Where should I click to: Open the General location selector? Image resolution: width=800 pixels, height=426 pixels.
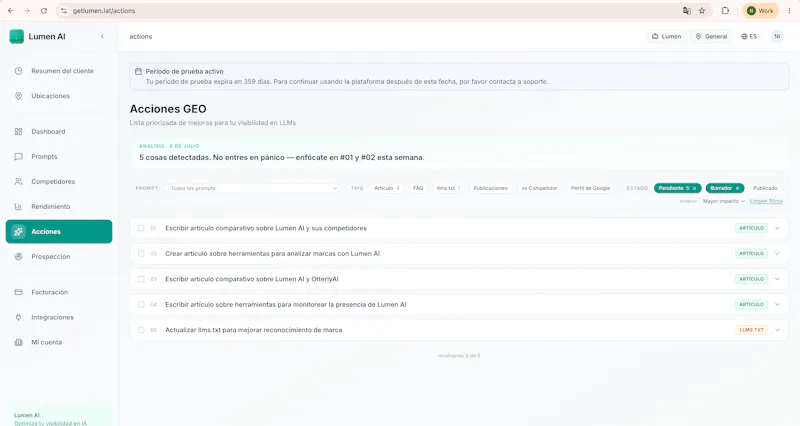(711, 36)
